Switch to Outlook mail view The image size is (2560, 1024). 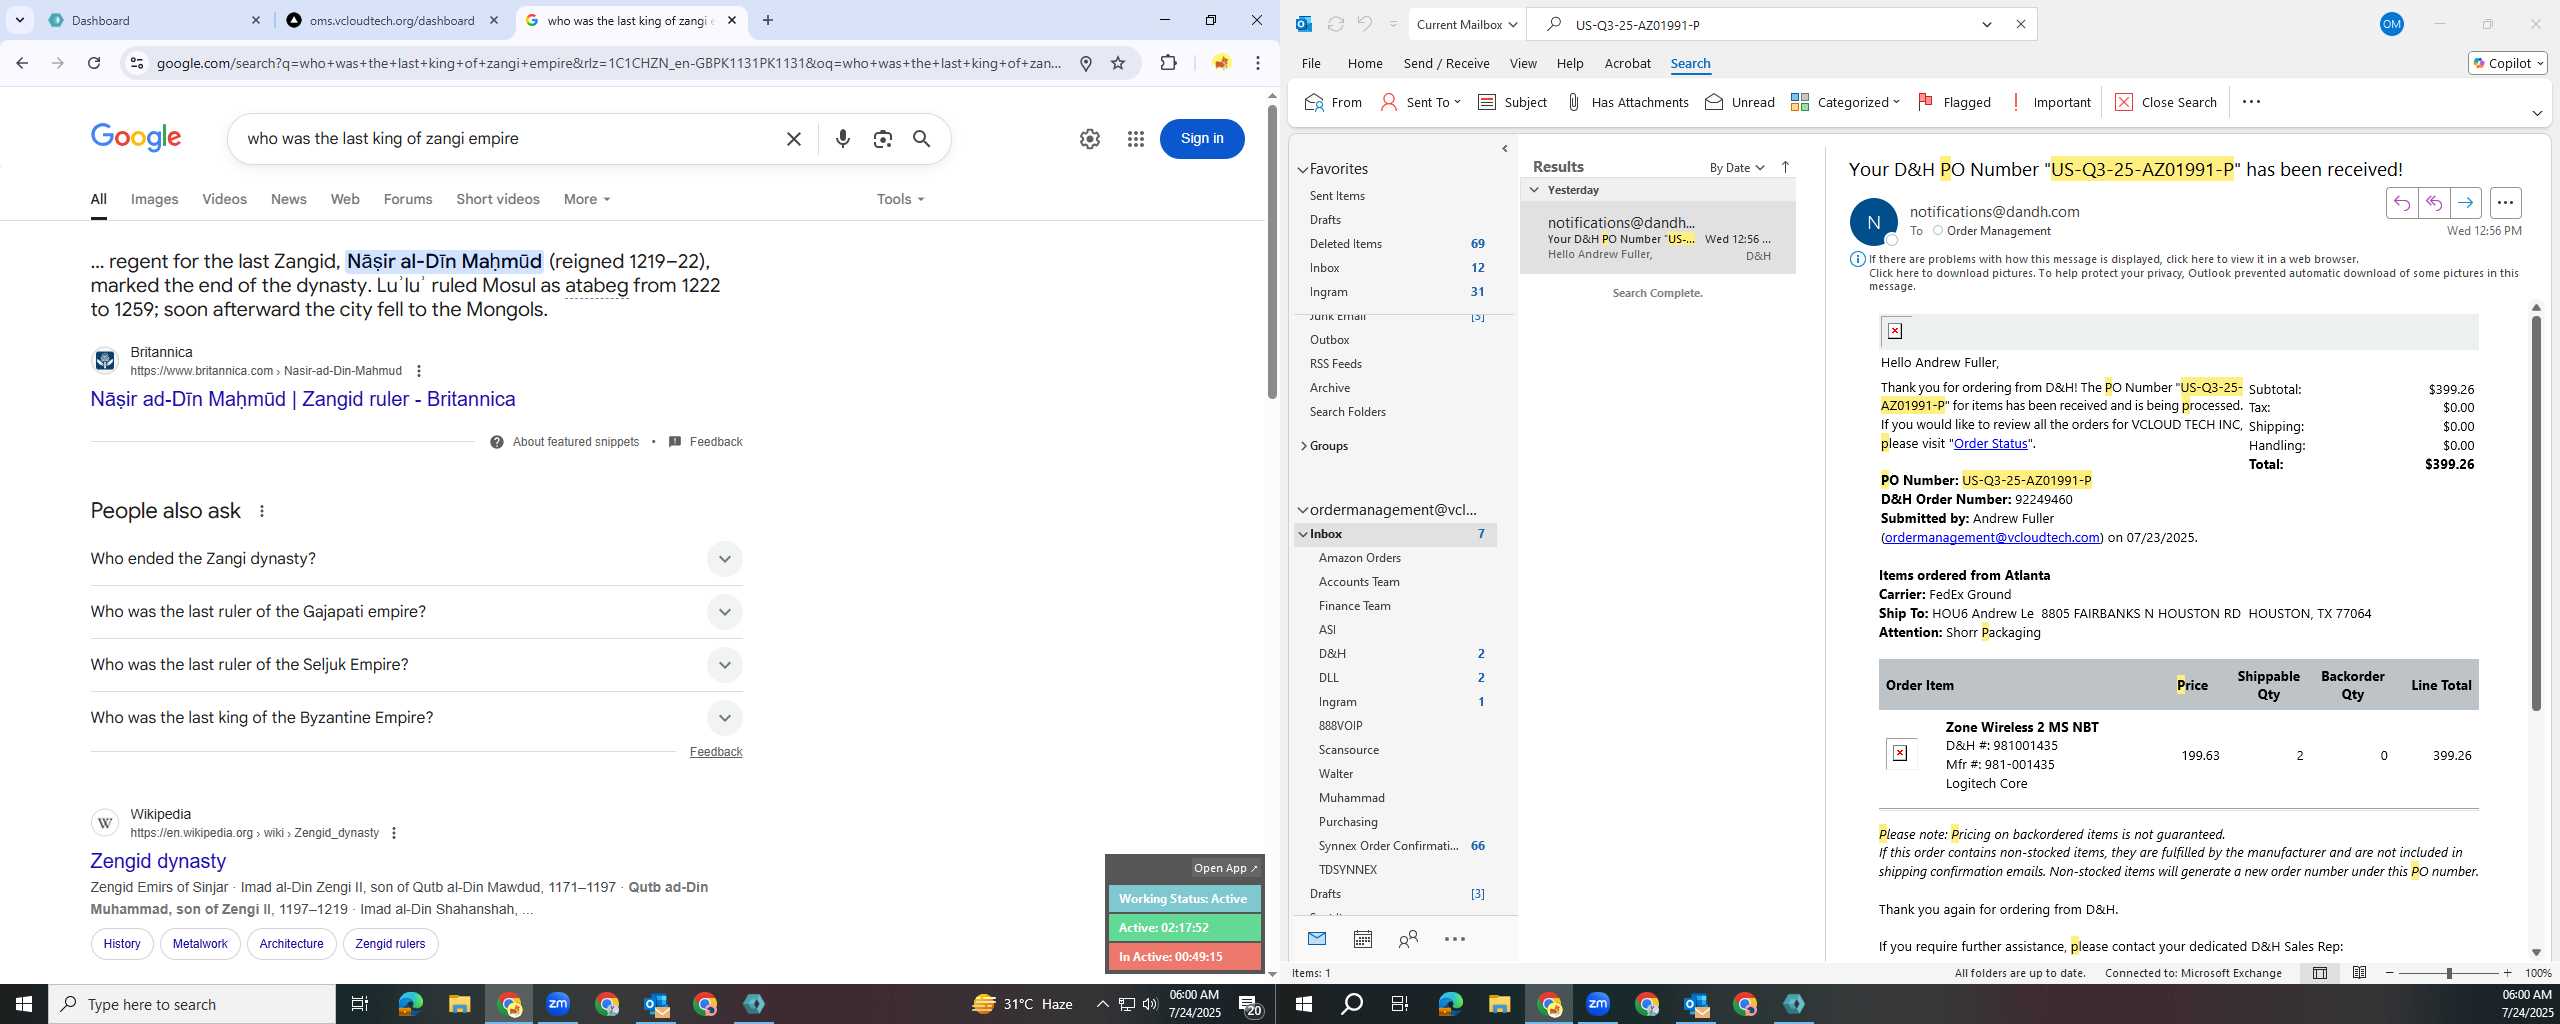pos(1316,939)
